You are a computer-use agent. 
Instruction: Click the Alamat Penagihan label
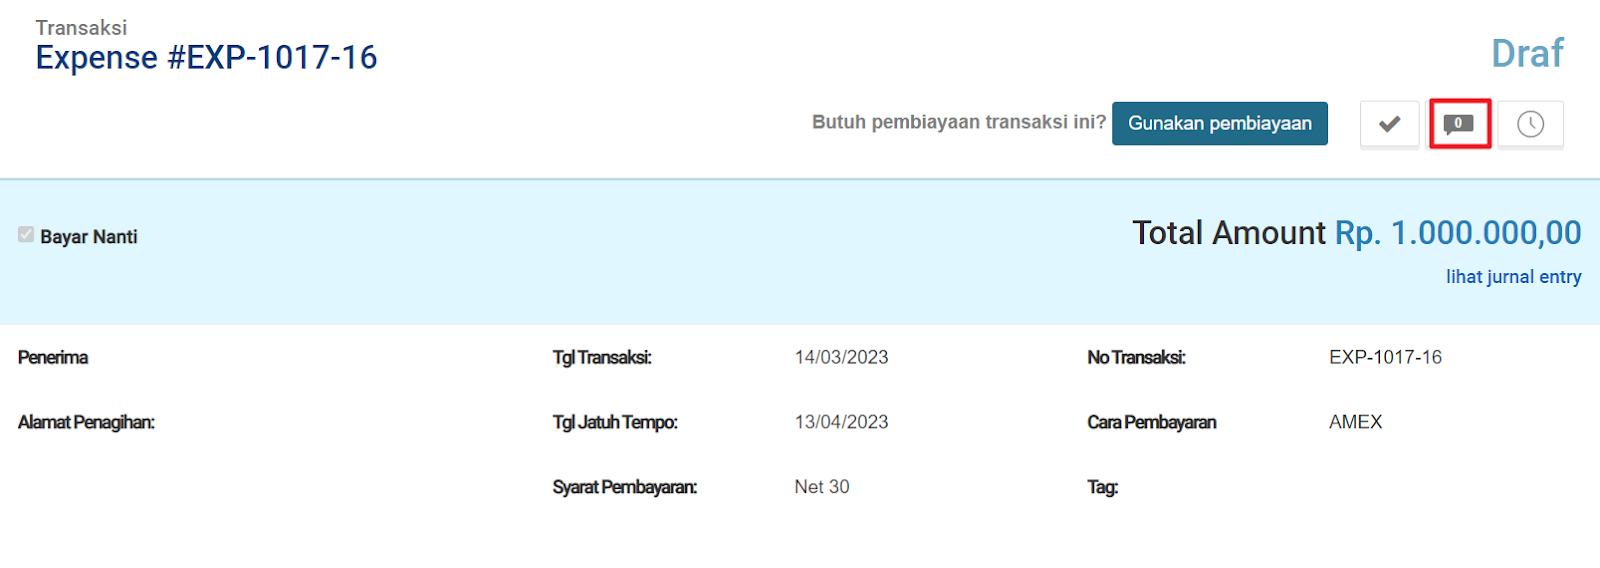pos(86,422)
